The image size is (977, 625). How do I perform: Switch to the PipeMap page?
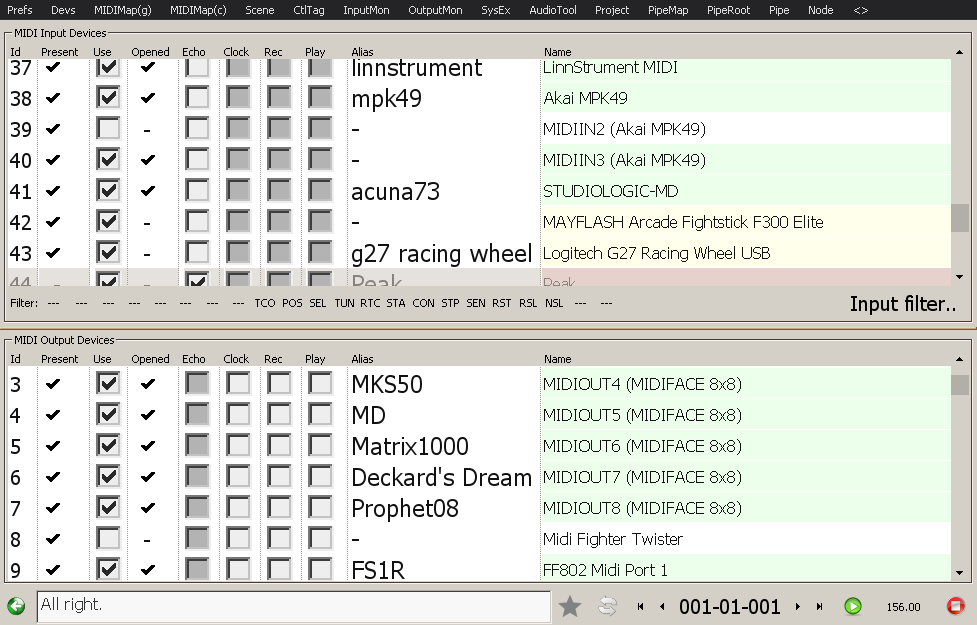click(668, 10)
